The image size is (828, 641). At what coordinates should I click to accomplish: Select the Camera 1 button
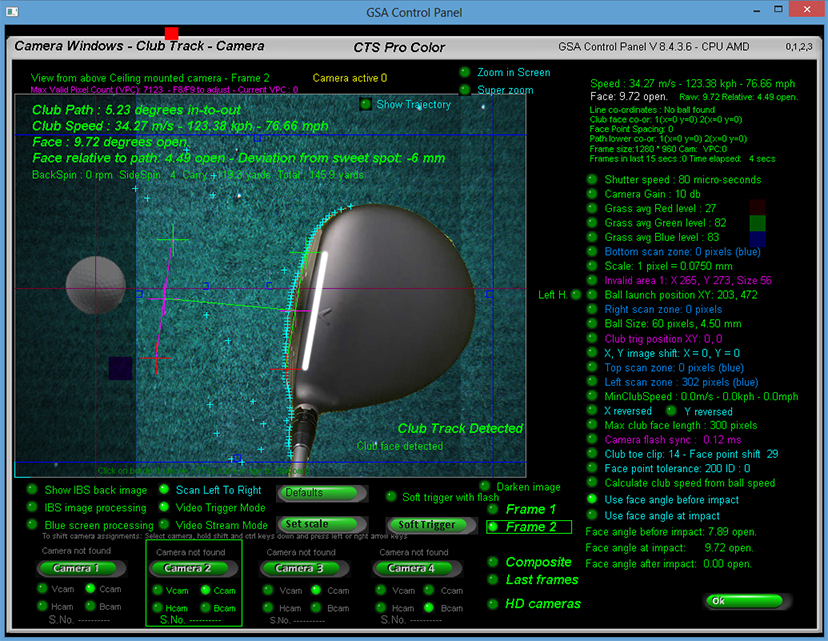[x=81, y=569]
